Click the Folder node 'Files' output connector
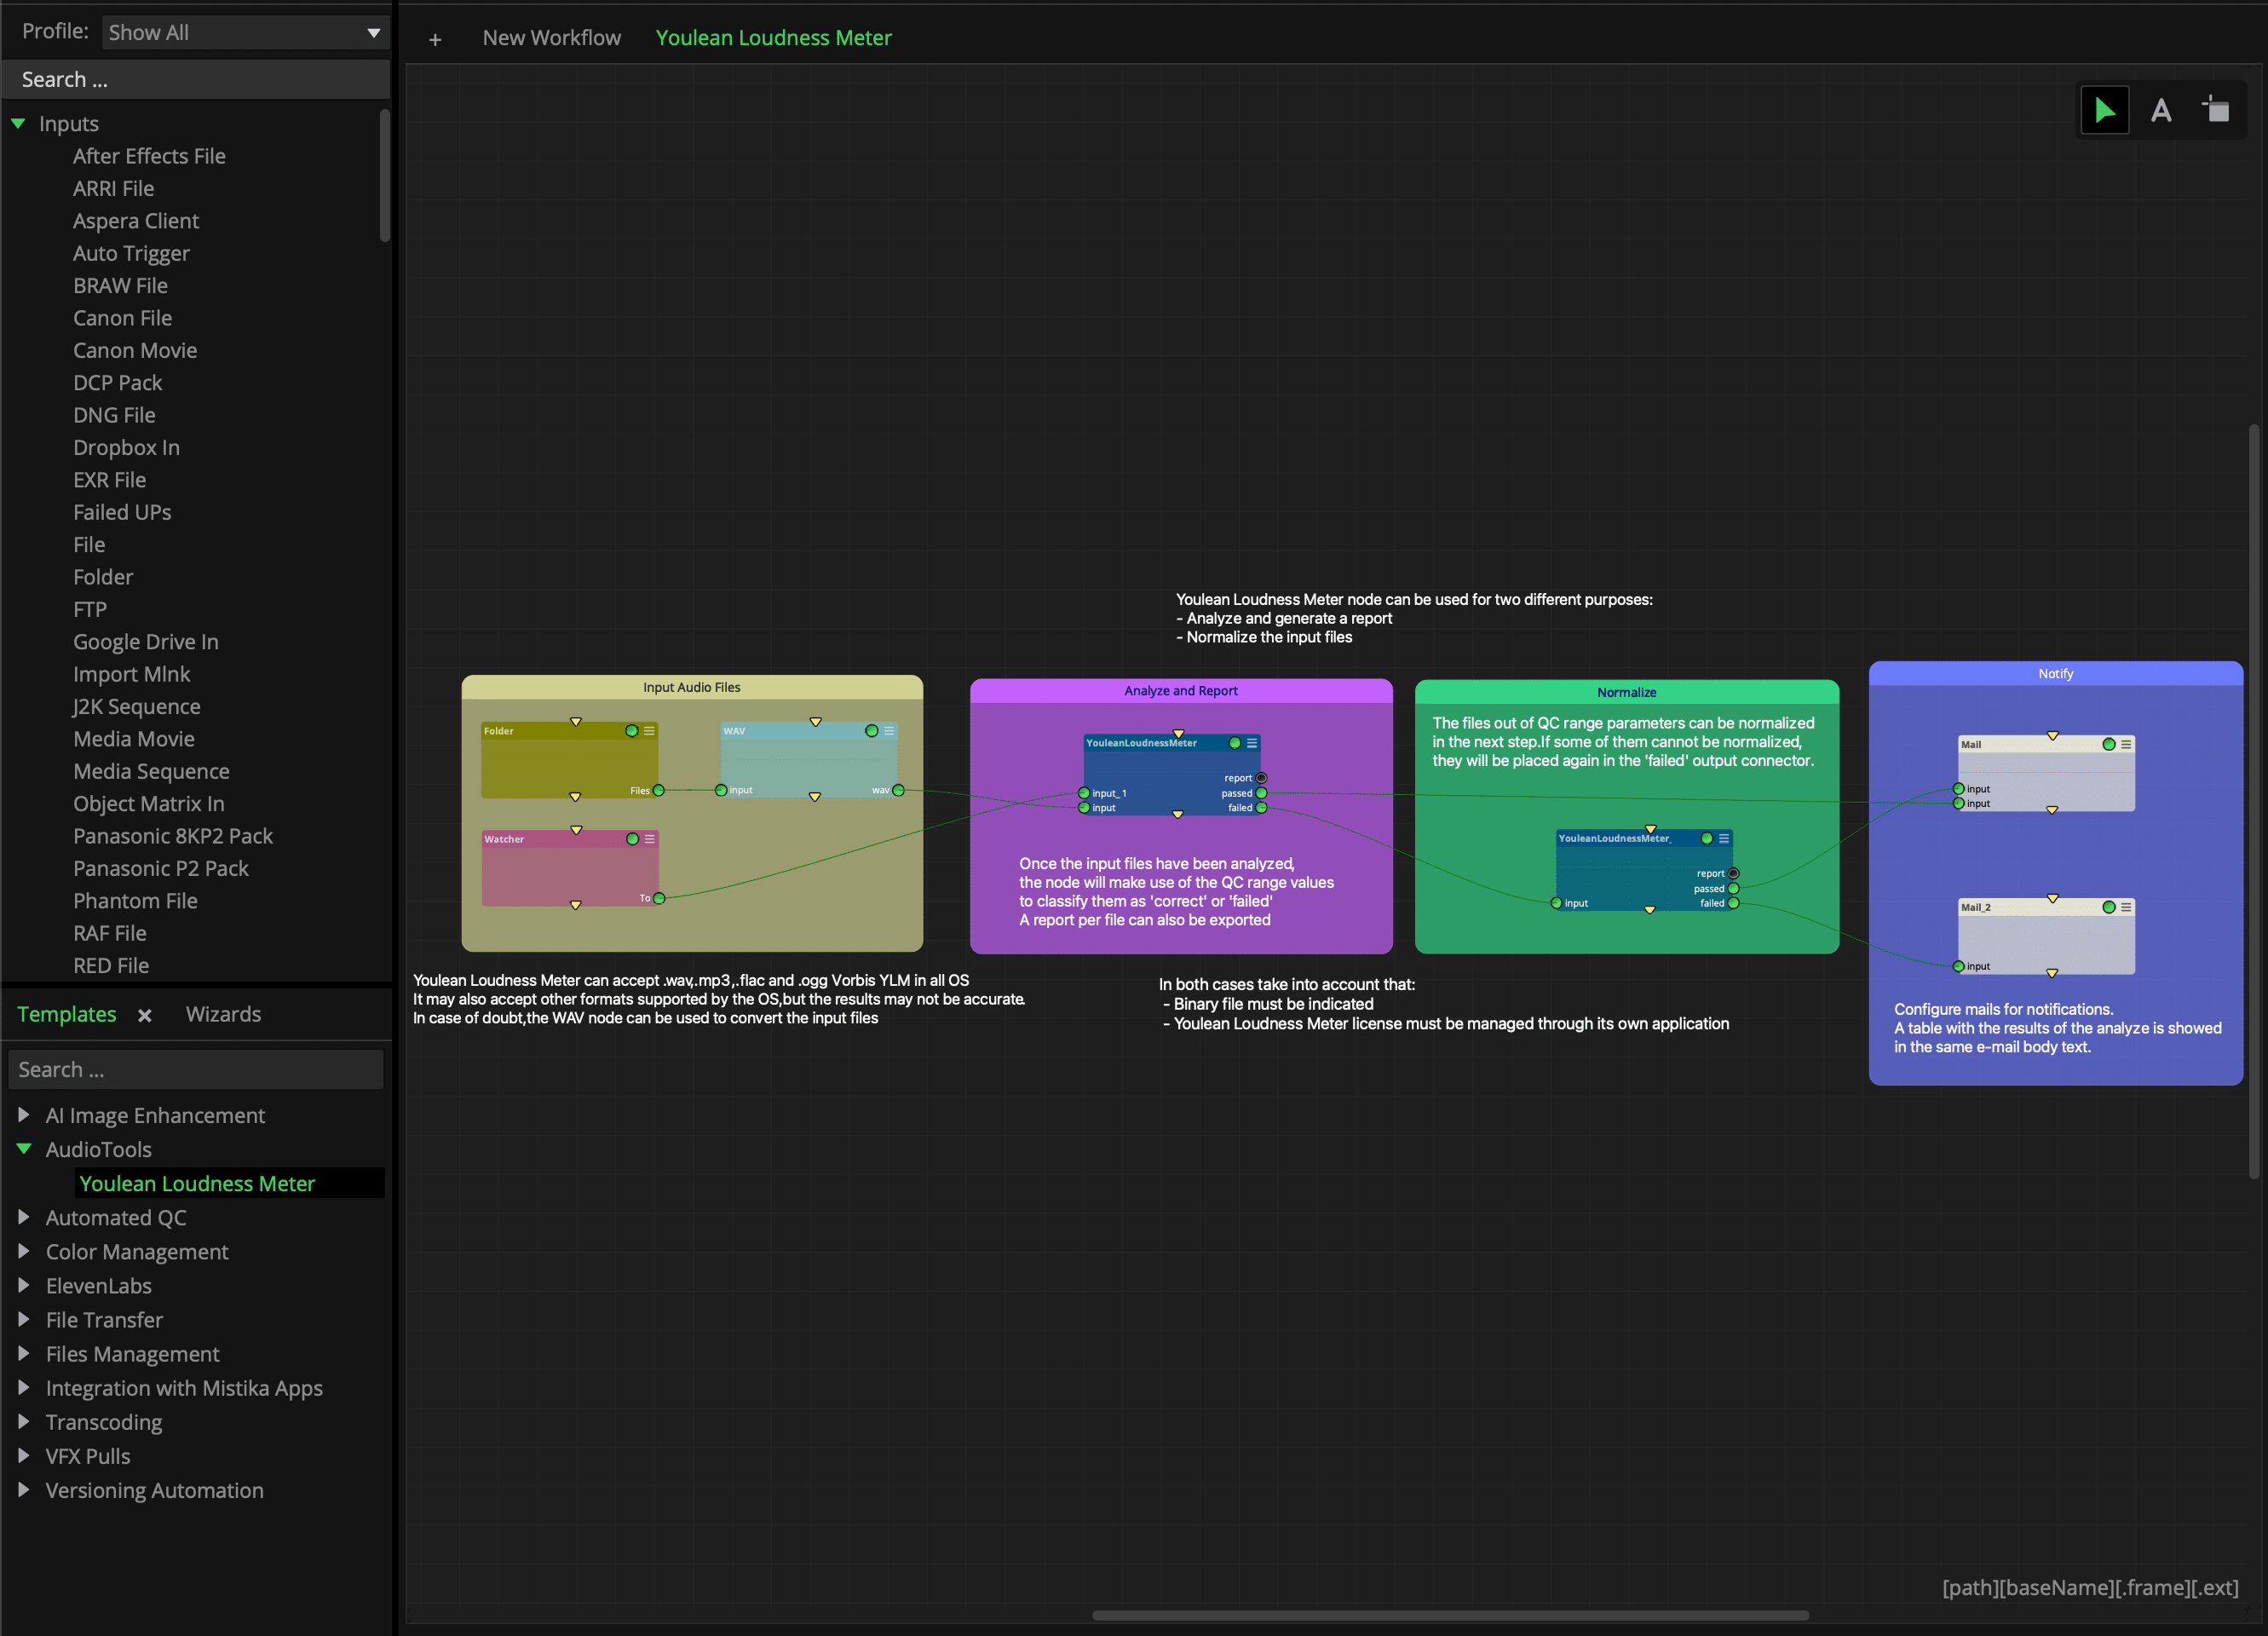2268x1636 pixels. pyautogui.click(x=659, y=790)
